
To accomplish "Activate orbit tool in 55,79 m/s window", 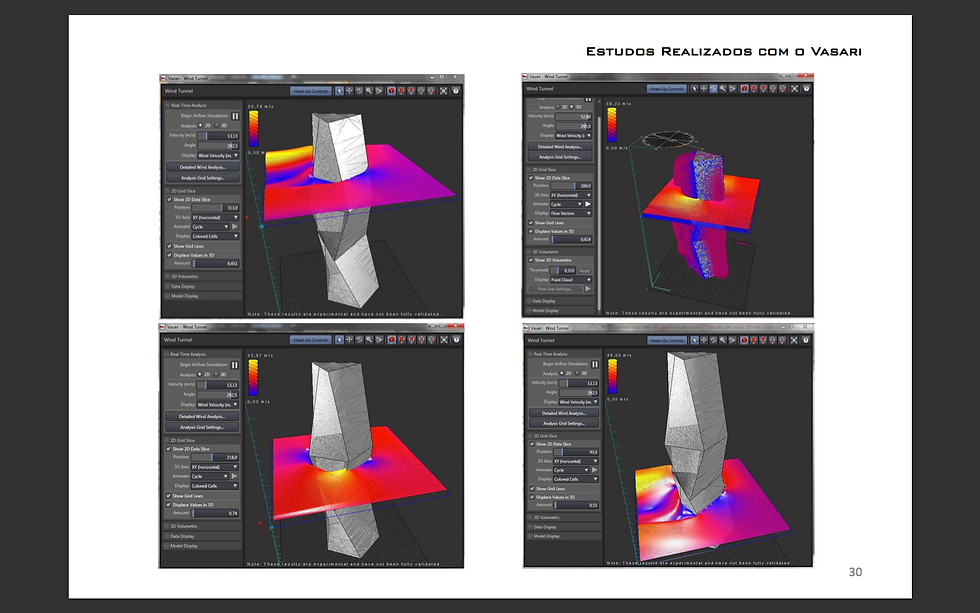I will coord(359,91).
